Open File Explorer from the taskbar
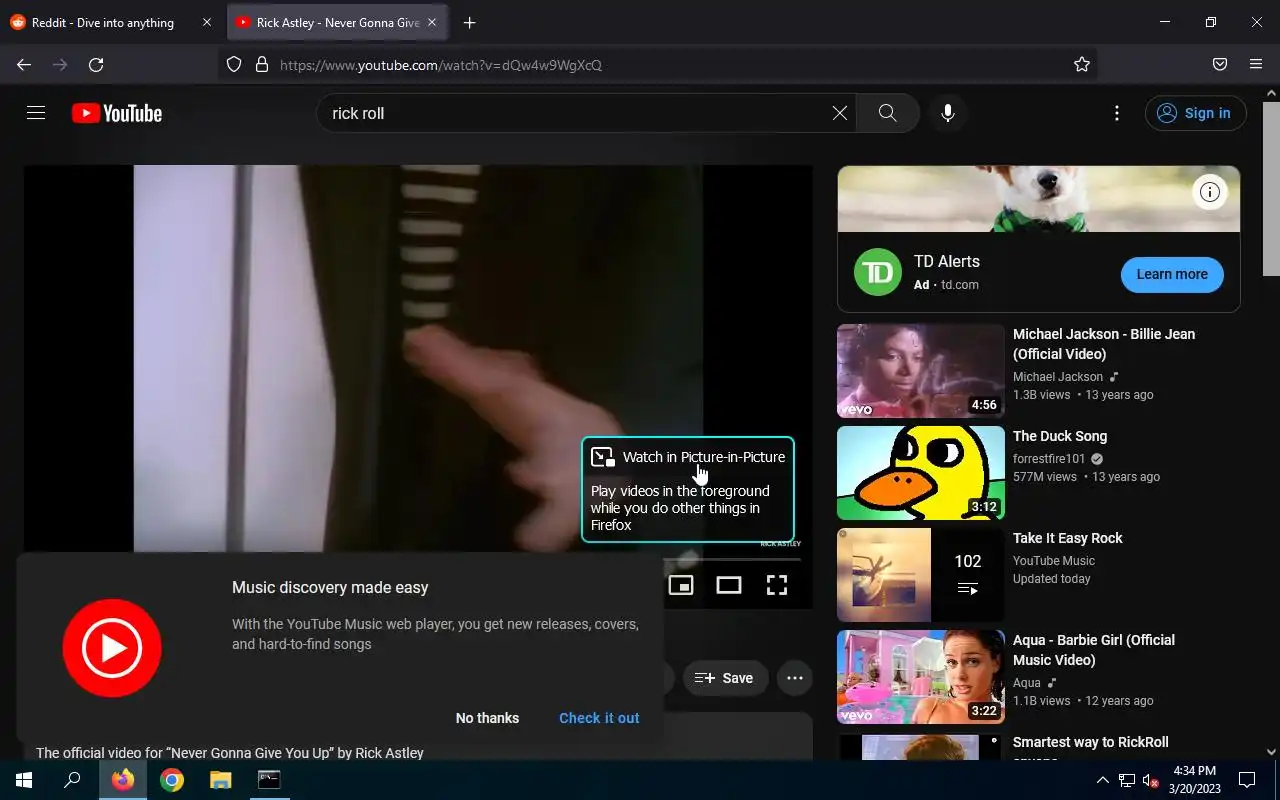The image size is (1280, 800). tap(220, 780)
